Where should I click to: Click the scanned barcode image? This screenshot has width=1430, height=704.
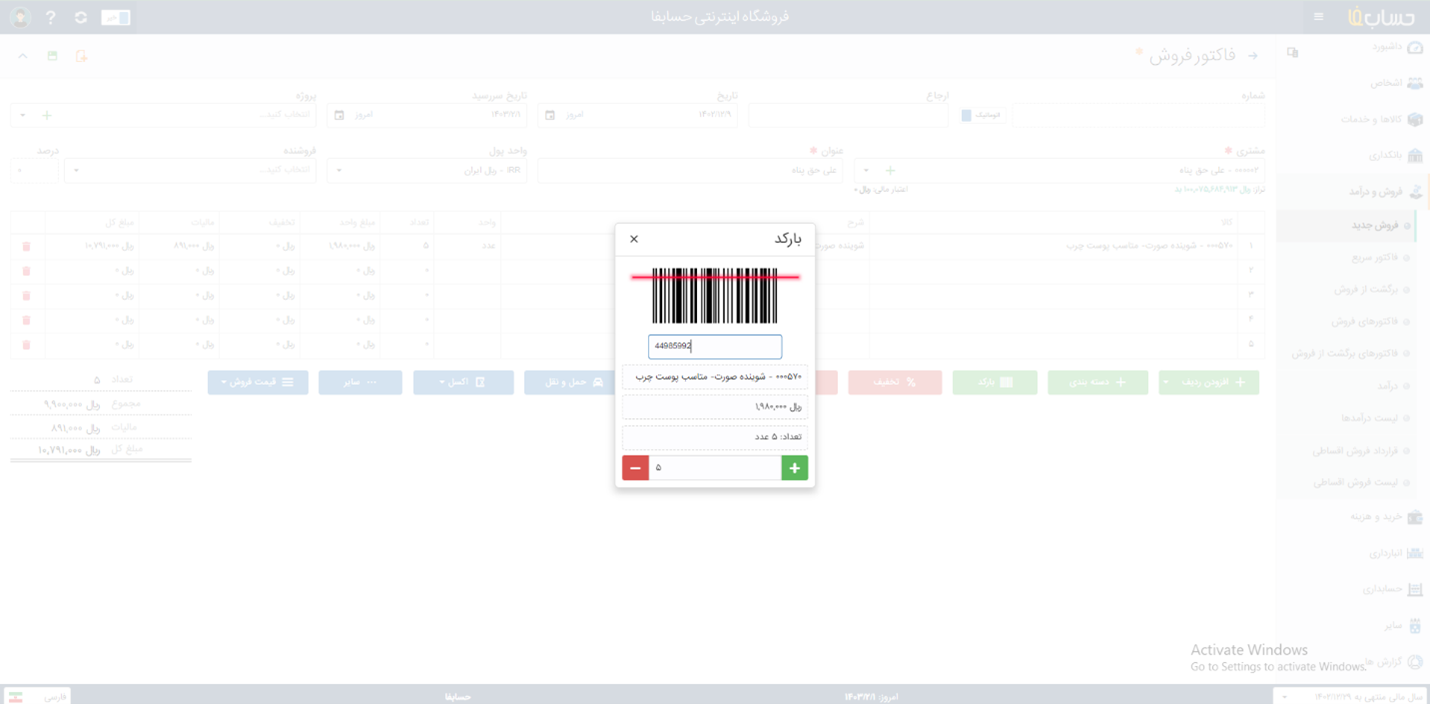coord(715,295)
